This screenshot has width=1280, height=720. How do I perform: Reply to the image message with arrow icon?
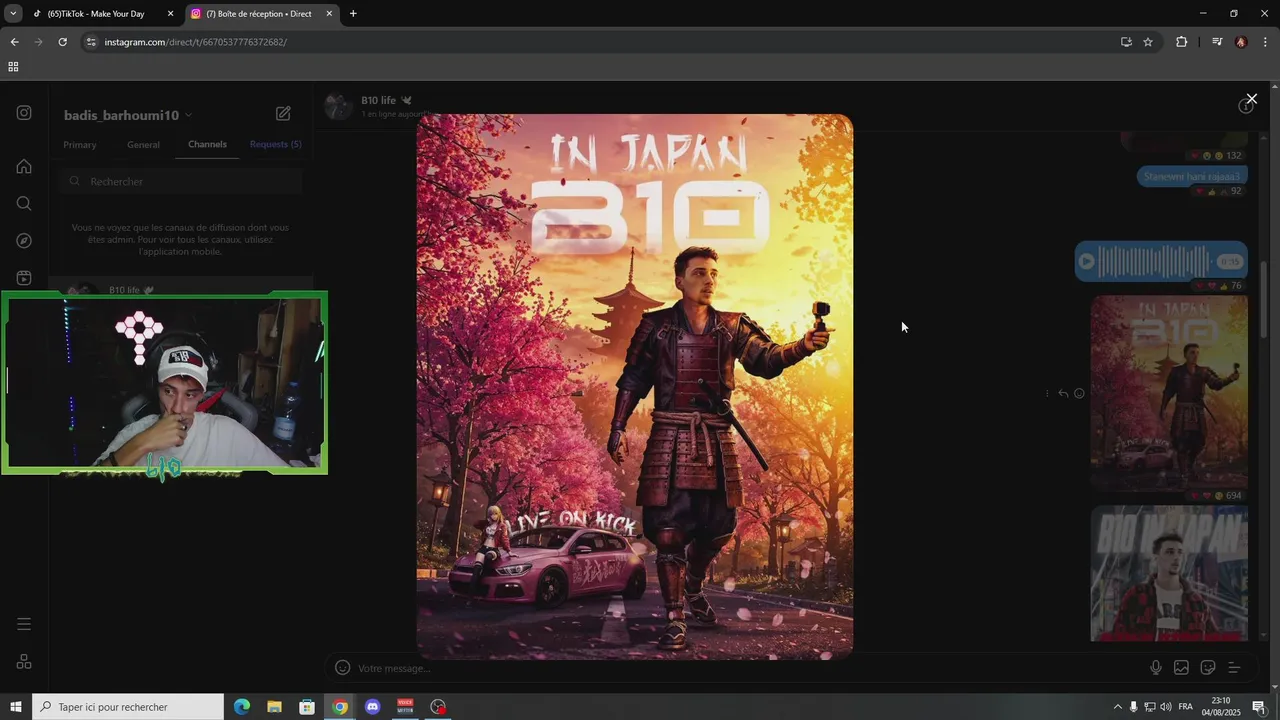pos(1063,393)
